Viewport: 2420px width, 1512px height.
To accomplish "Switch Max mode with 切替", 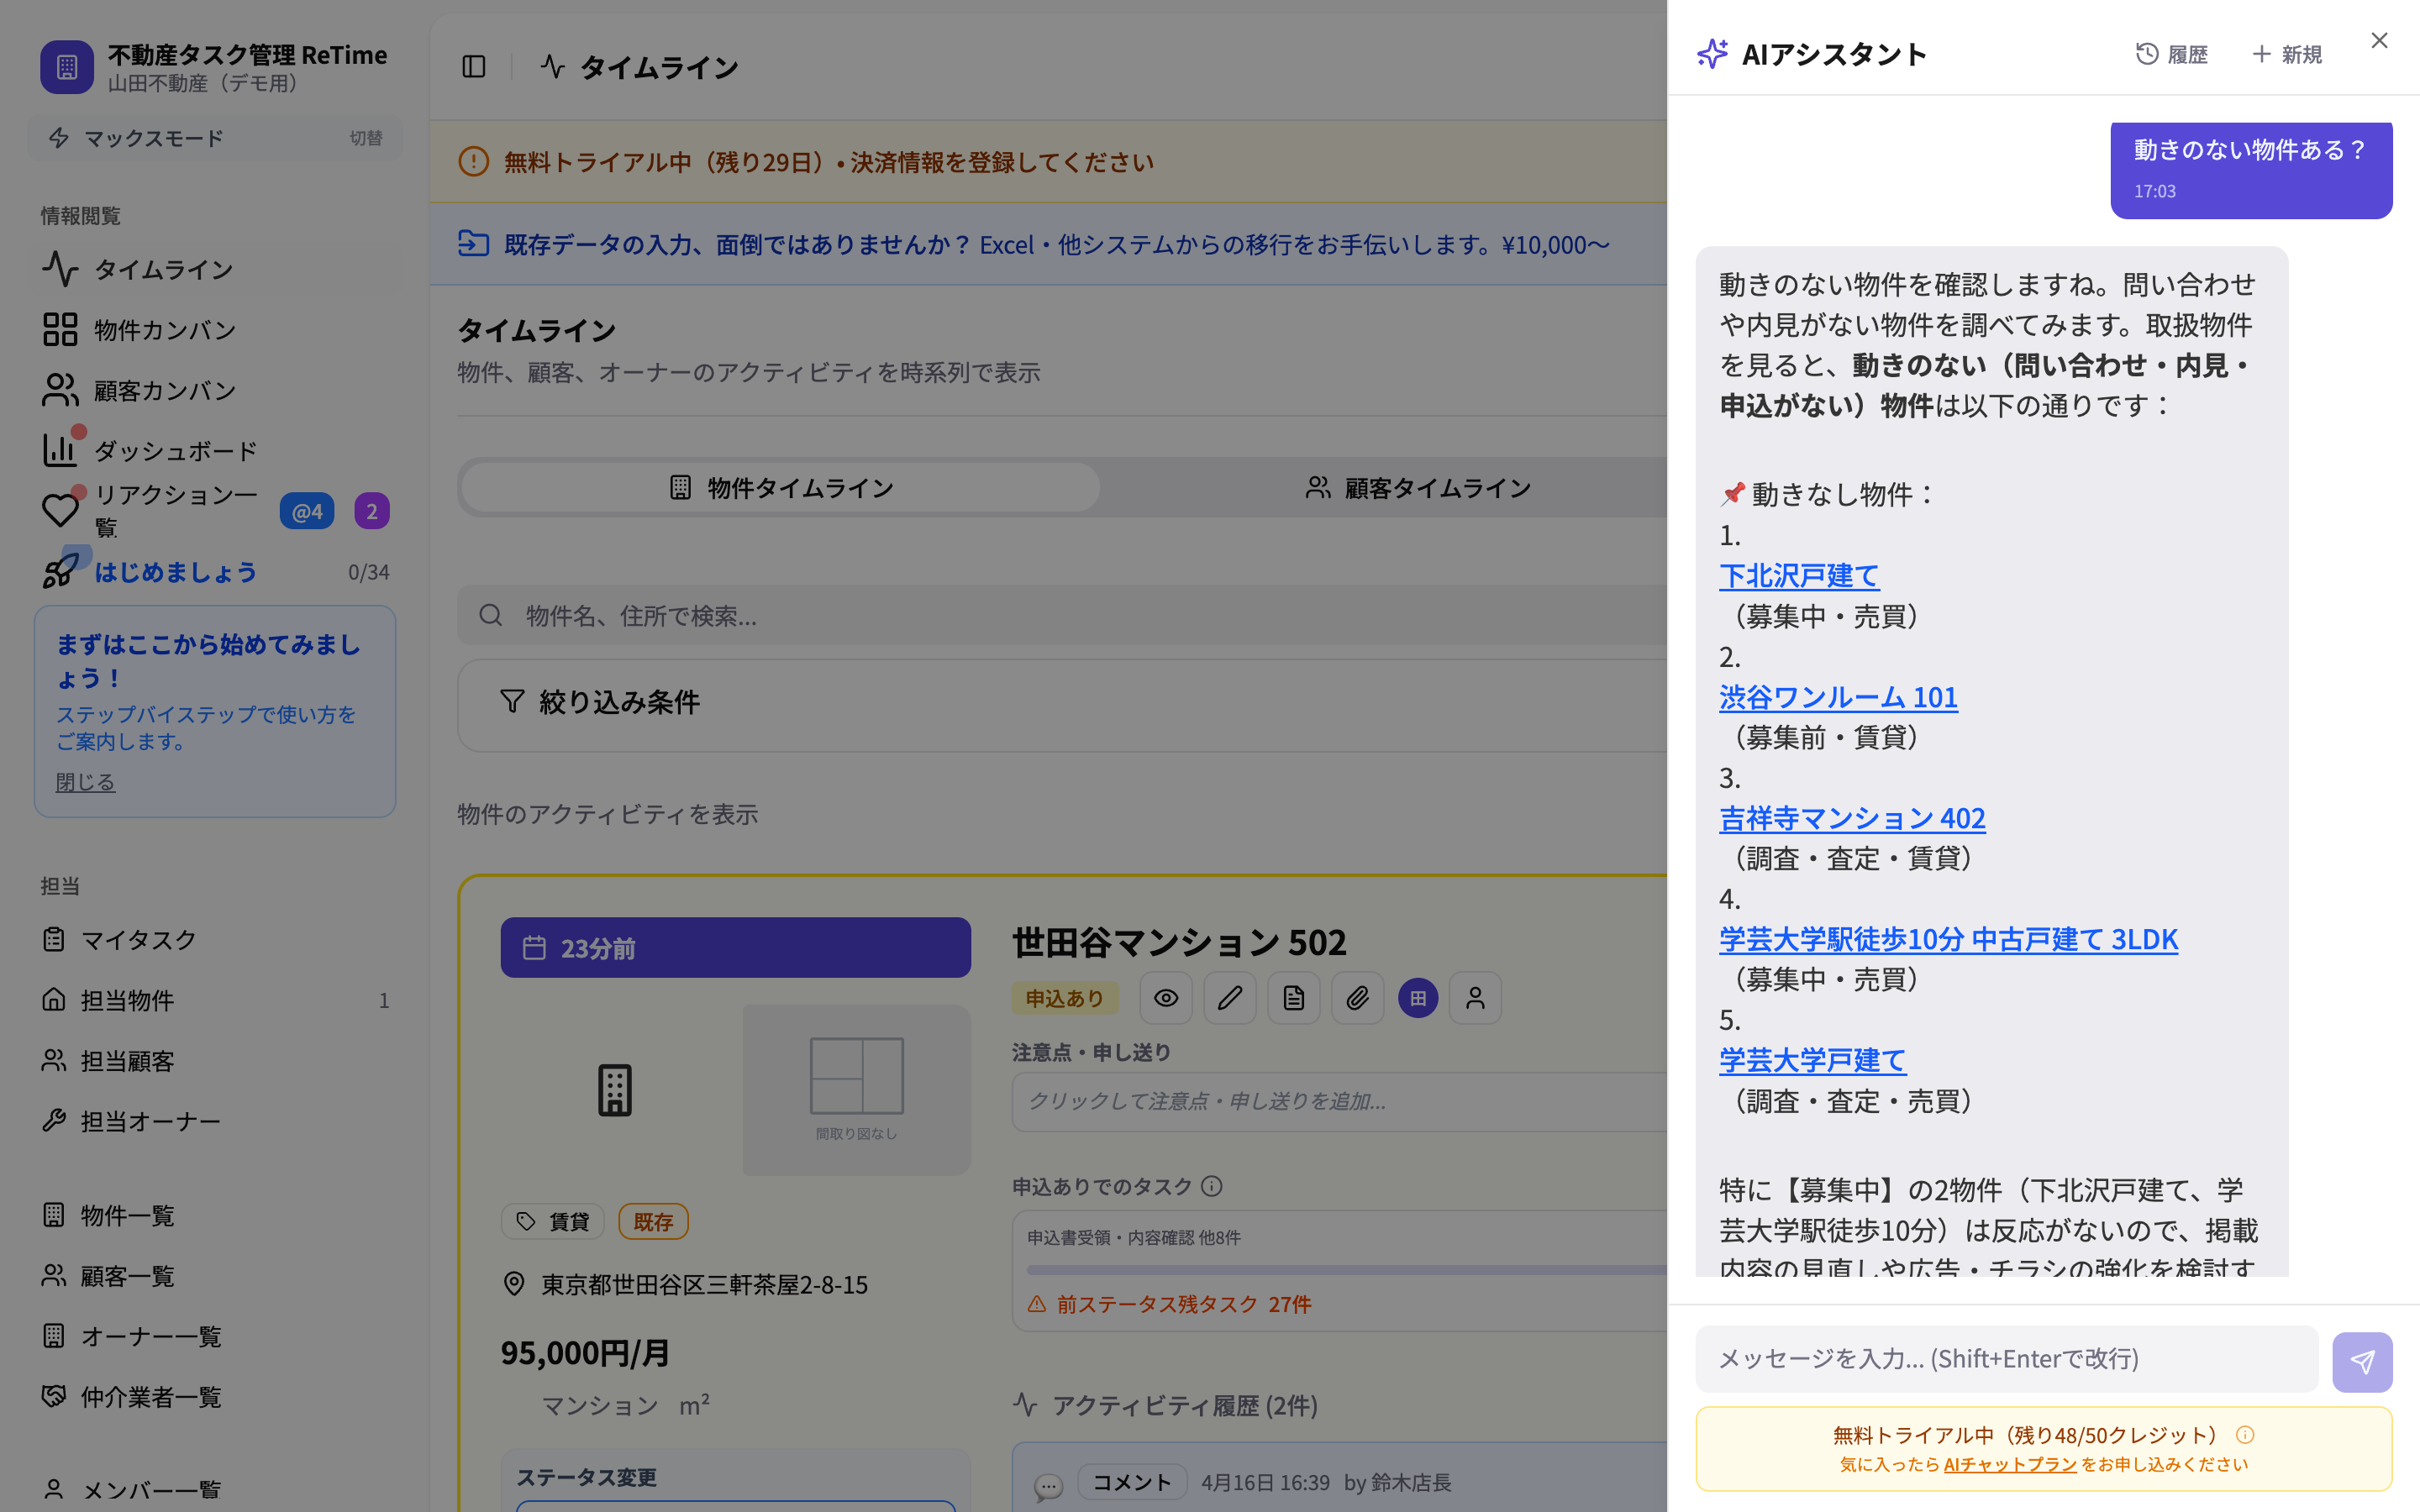I will pos(366,138).
